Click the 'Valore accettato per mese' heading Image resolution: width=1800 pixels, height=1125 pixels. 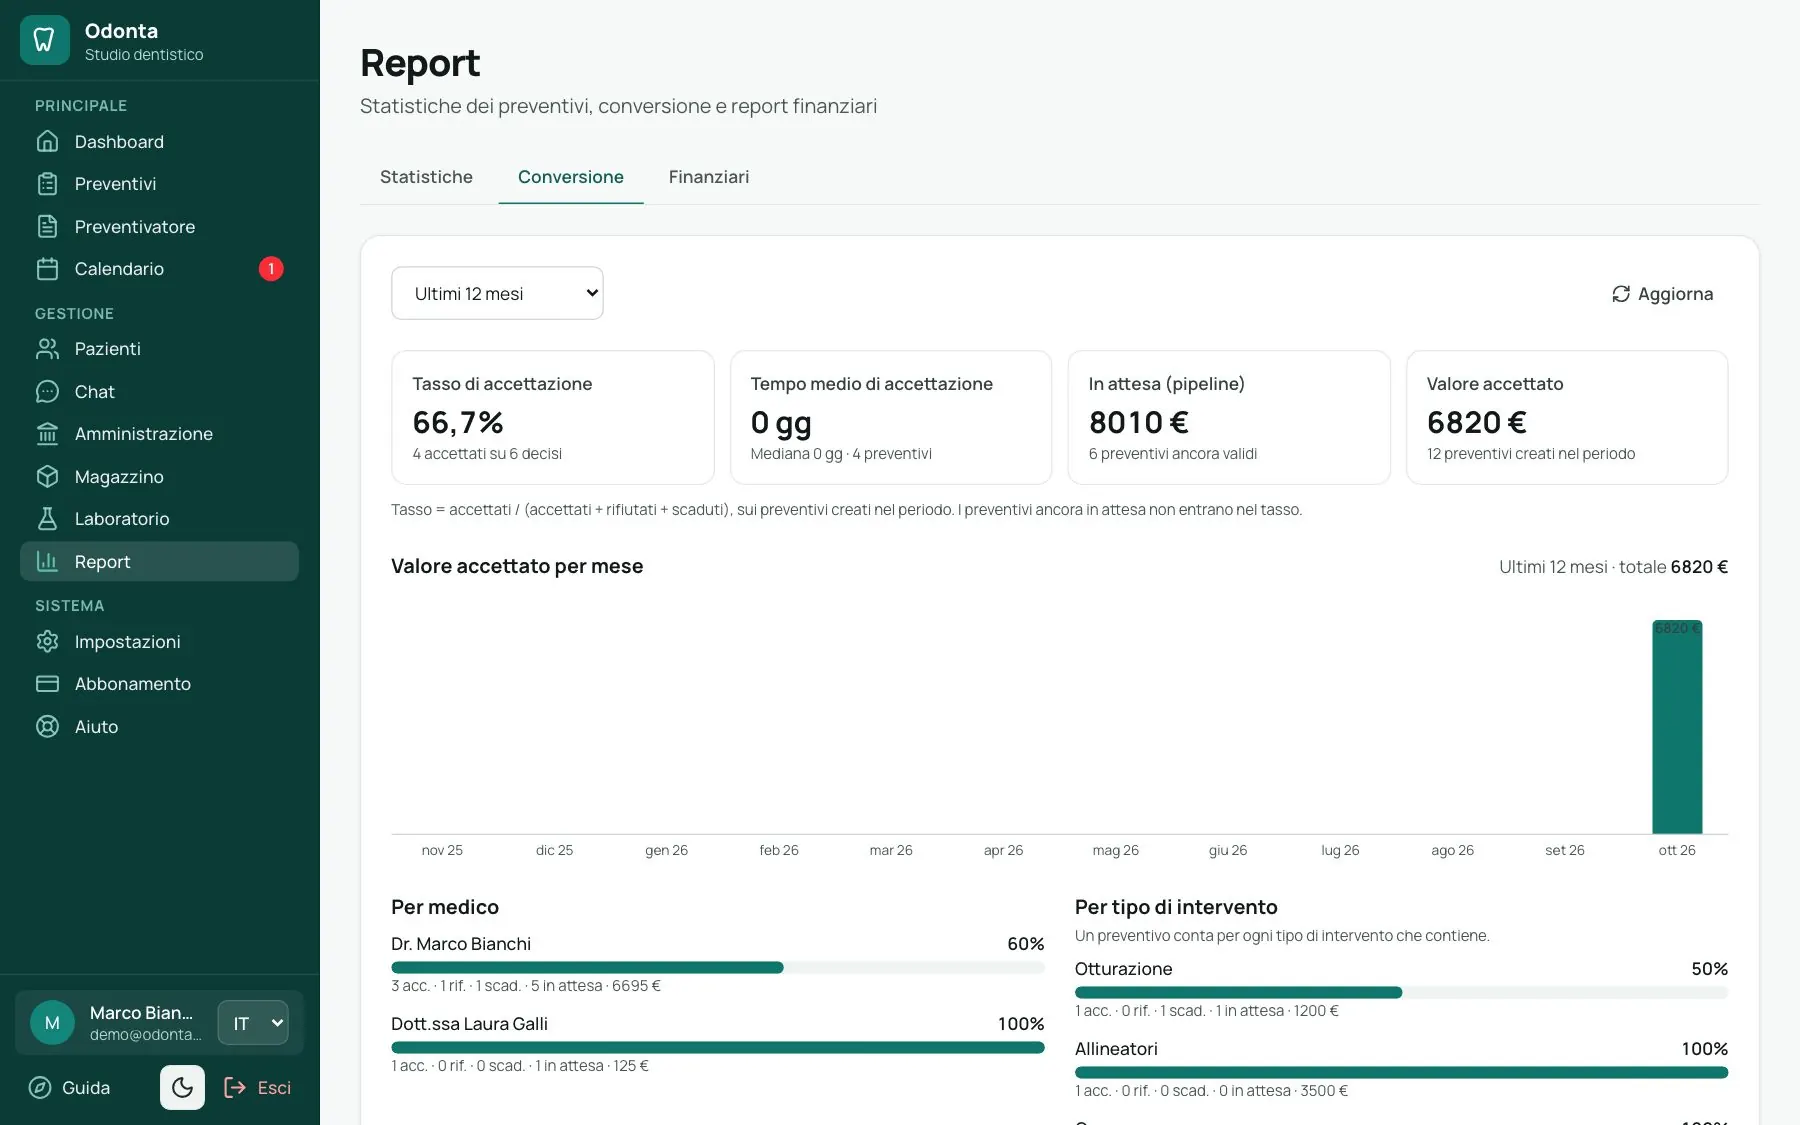tap(517, 566)
